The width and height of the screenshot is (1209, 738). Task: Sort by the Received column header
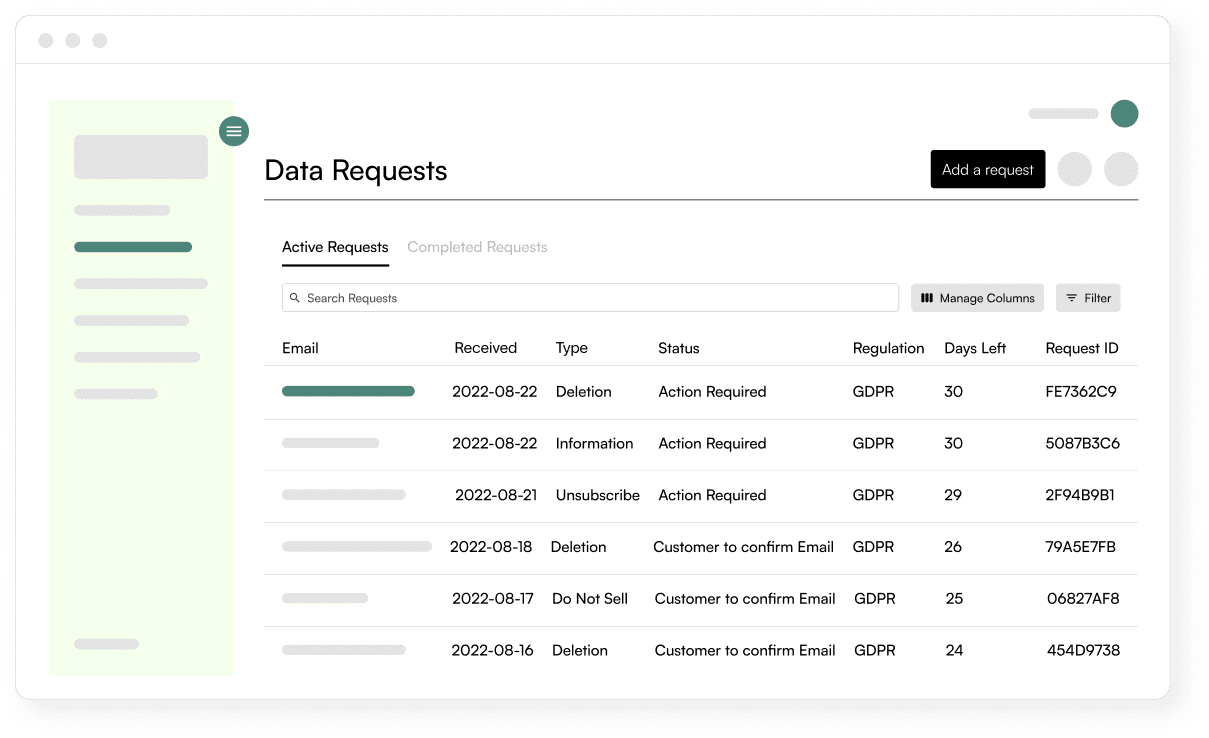[485, 348]
